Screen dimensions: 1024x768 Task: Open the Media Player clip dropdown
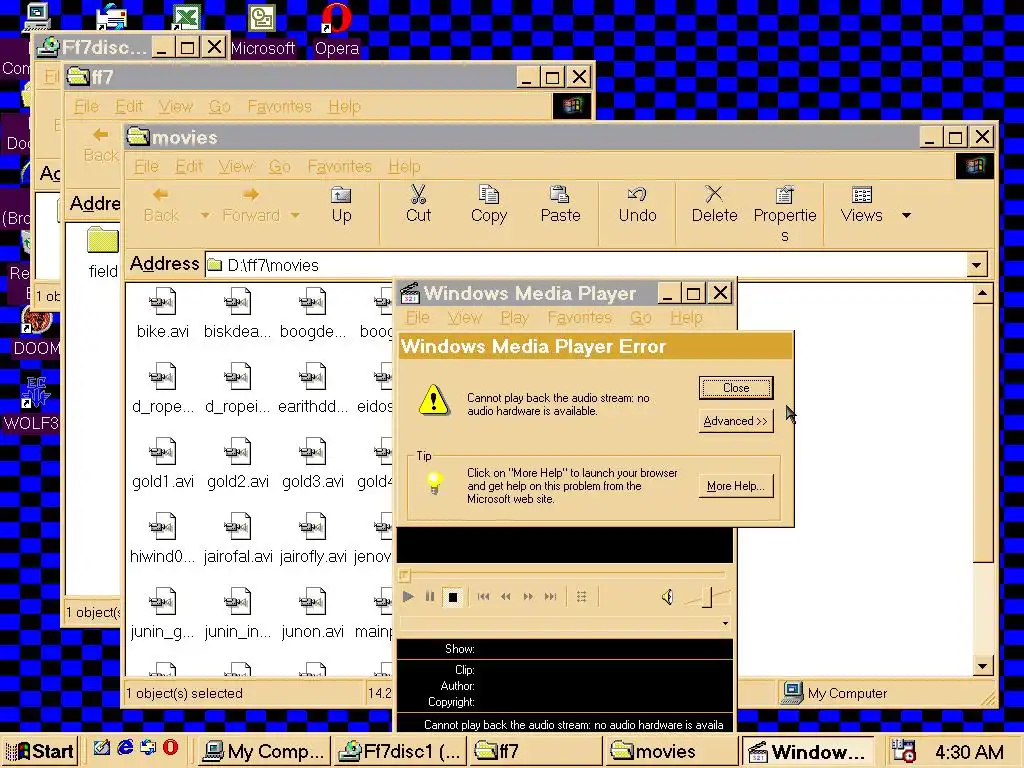pos(725,623)
